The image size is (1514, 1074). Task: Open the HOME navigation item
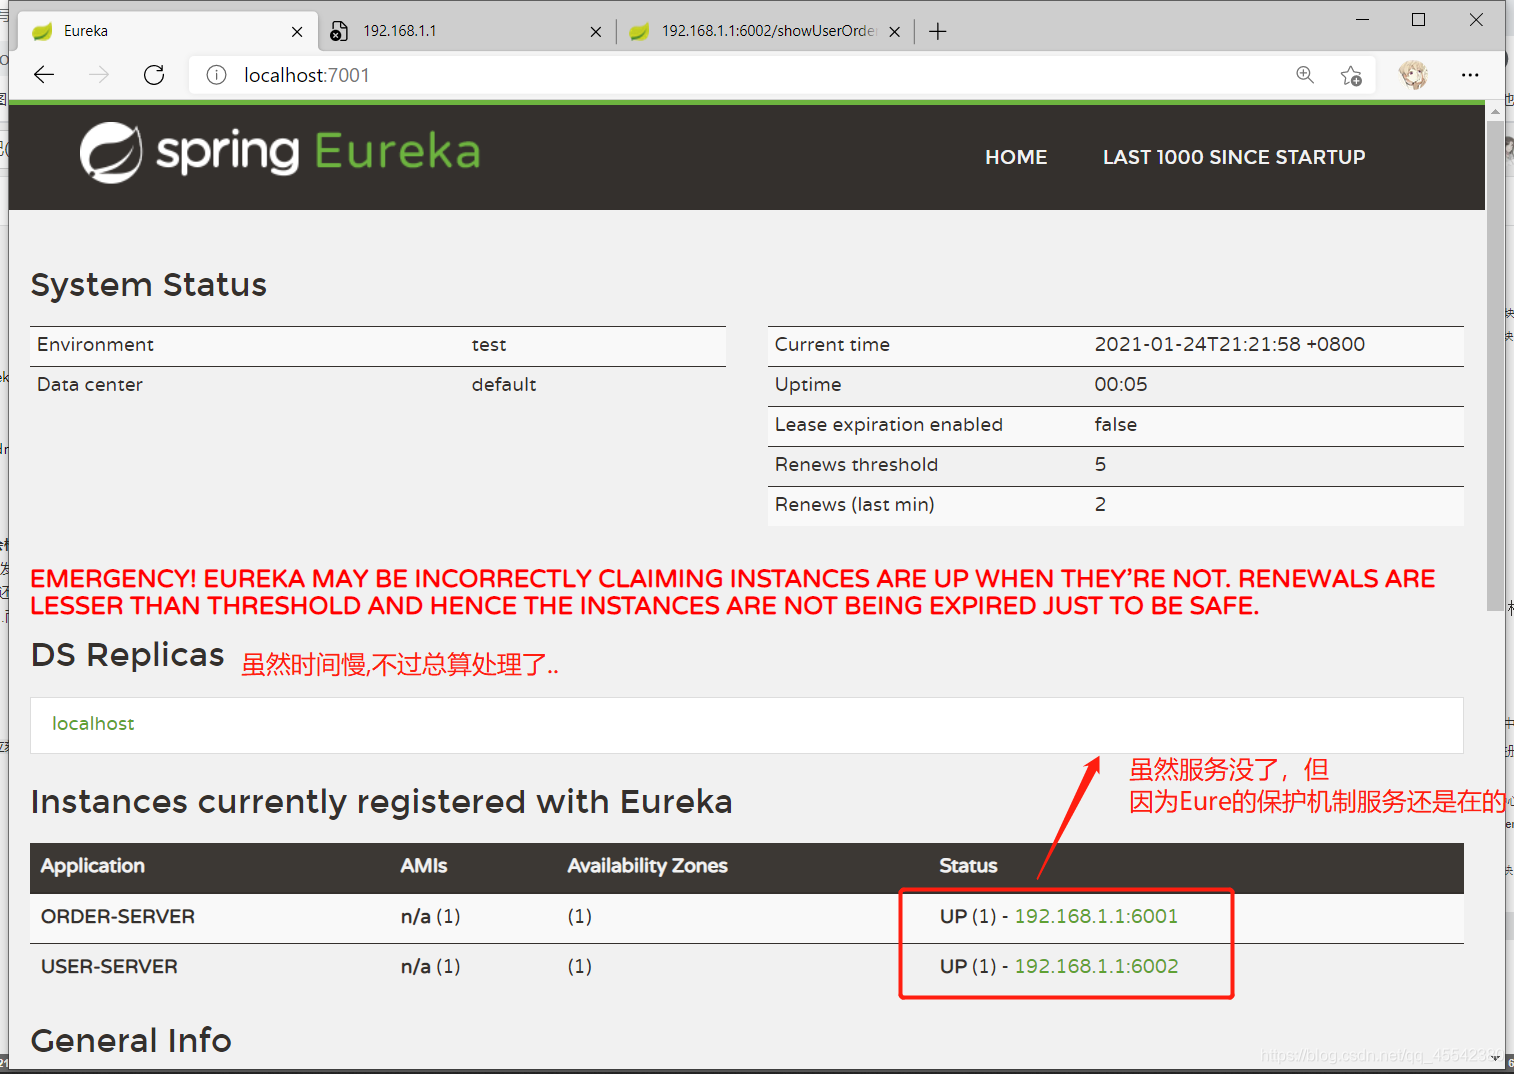1016,157
